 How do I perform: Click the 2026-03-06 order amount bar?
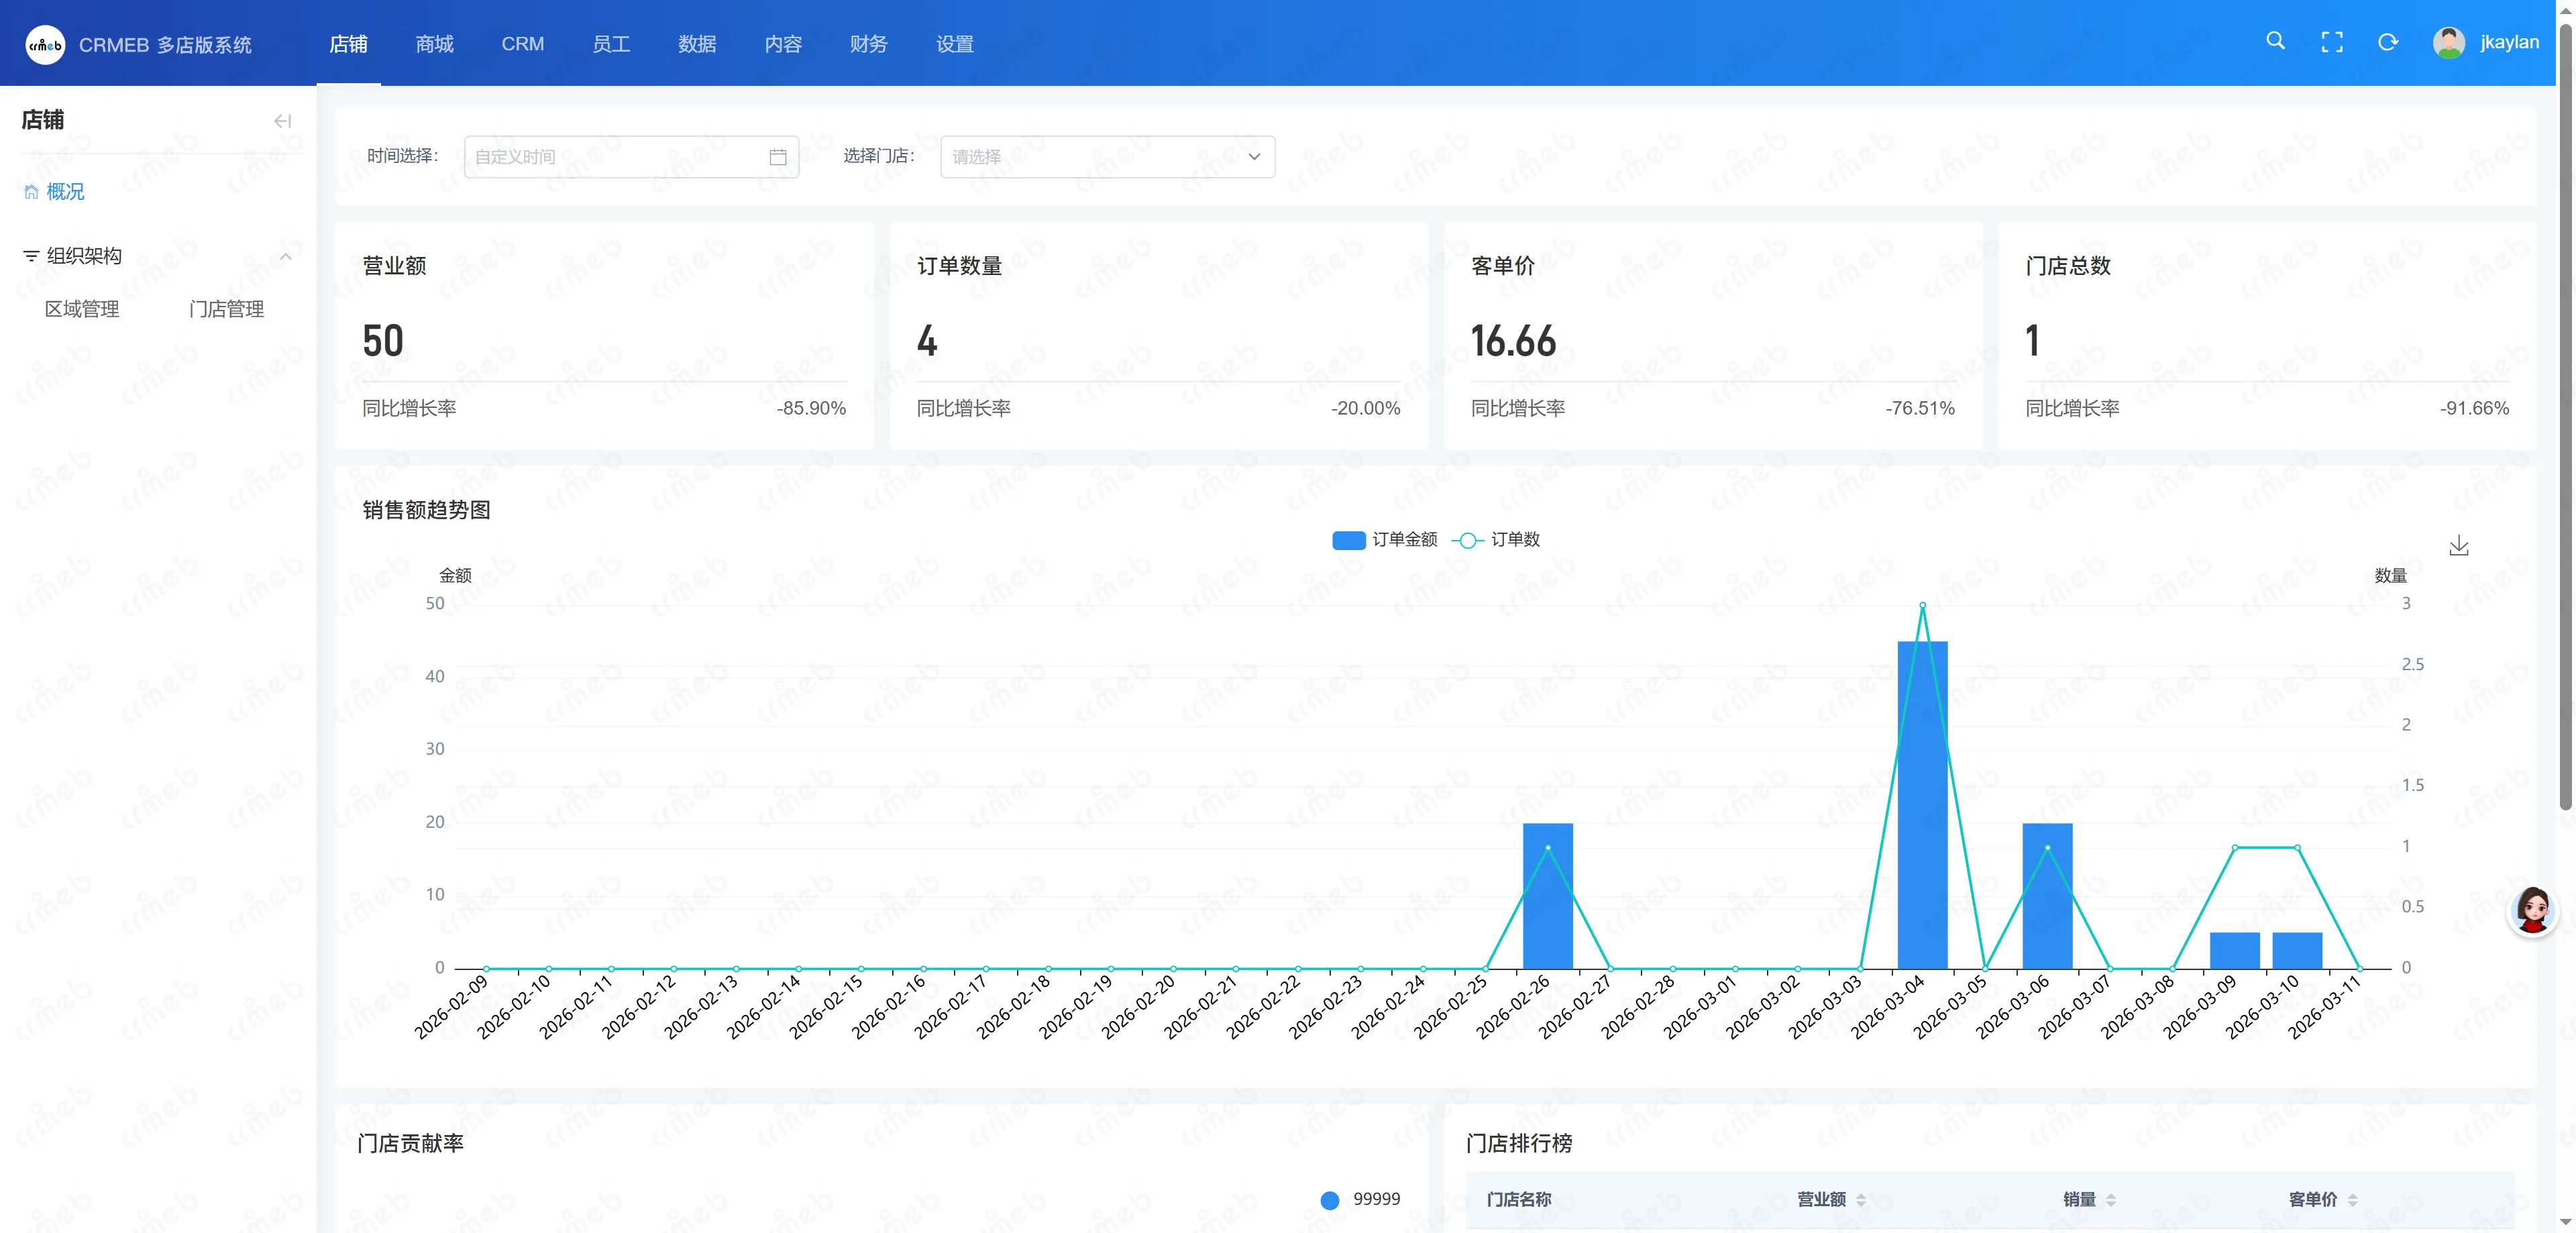tap(2047, 896)
